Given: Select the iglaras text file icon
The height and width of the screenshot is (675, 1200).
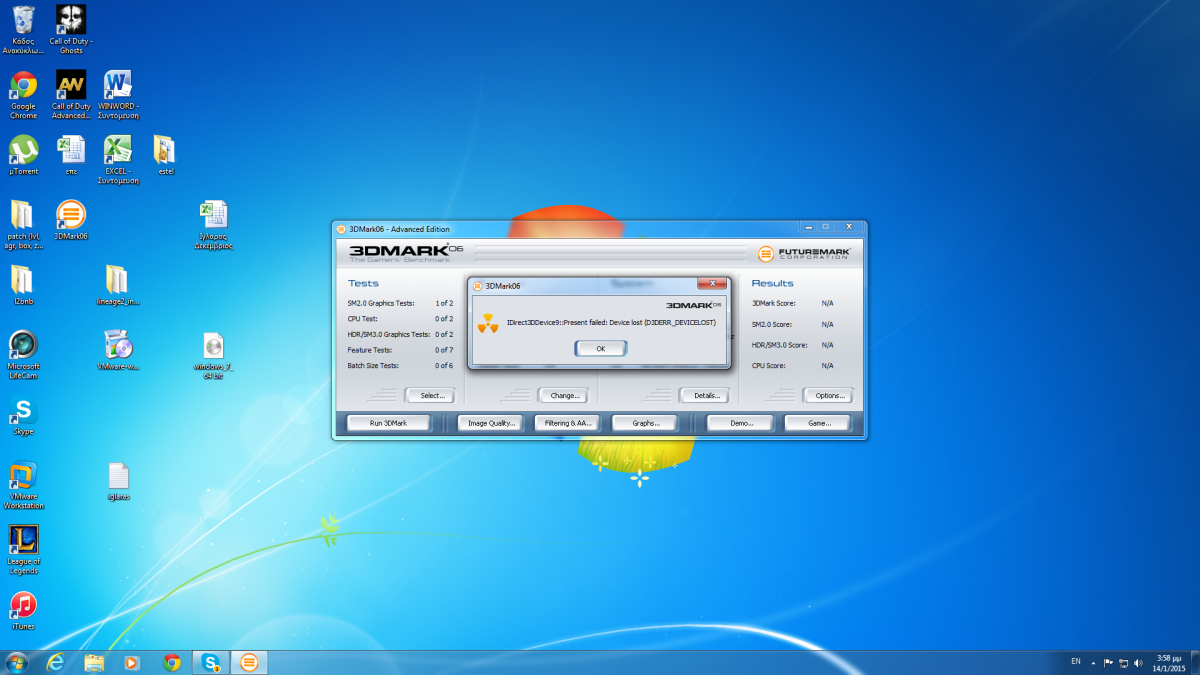Looking at the screenshot, I should (118, 481).
